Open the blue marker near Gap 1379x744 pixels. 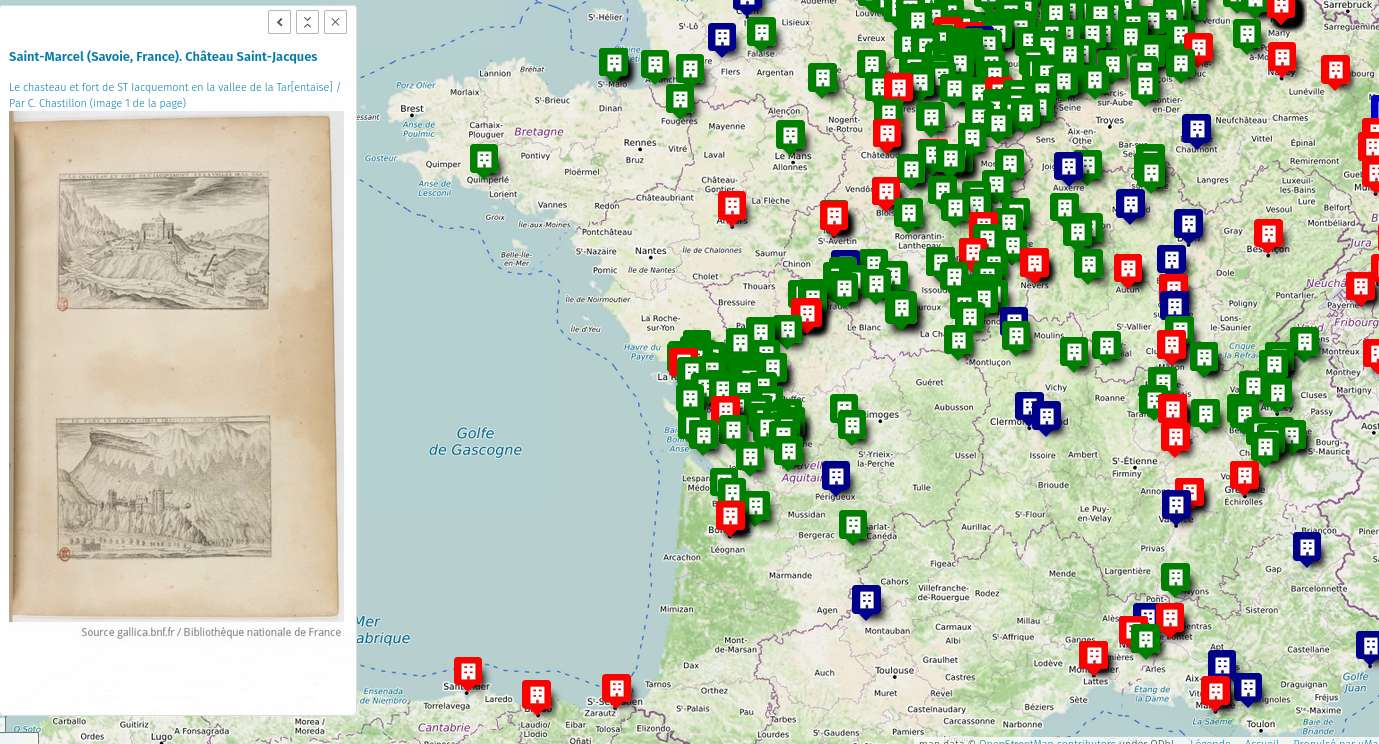point(1306,546)
